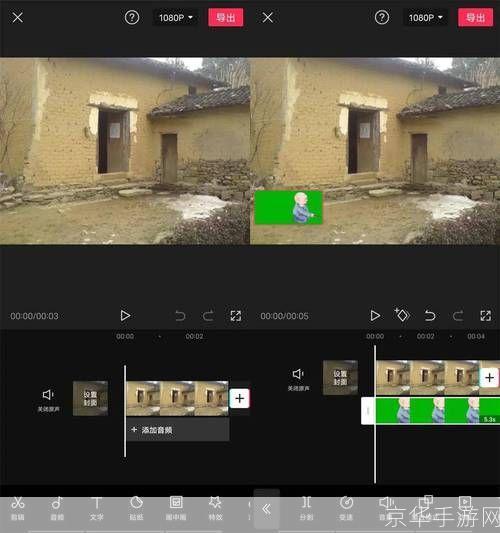Open the 1080P resolution dropdown of the 00:03 project
This screenshot has height=533, width=500.
(175, 18)
